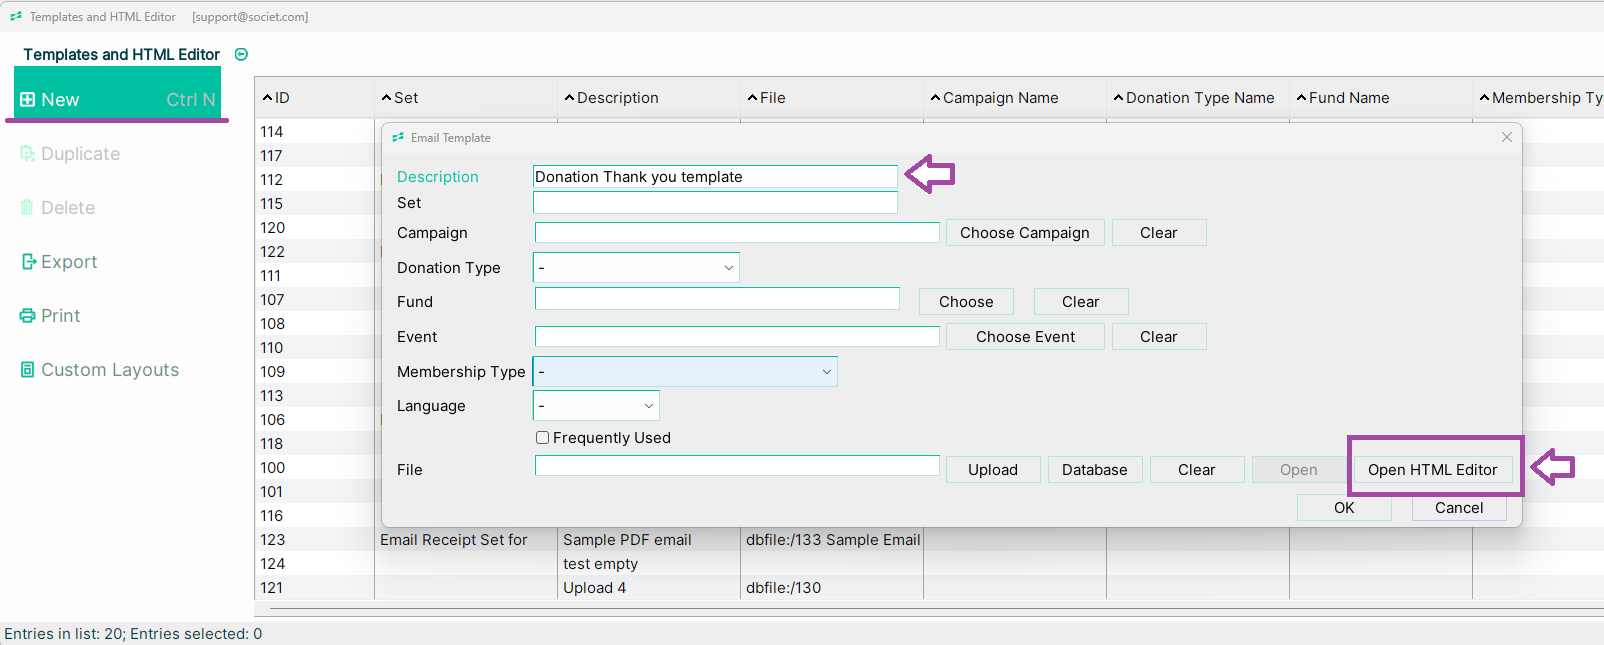
Task: Click the Choose button for Fund
Action: [966, 302]
